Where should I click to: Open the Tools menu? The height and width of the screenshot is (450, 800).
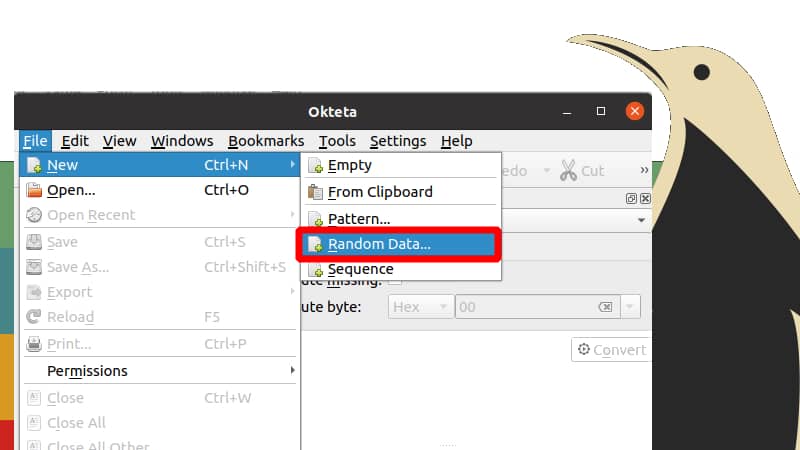pyautogui.click(x=337, y=141)
